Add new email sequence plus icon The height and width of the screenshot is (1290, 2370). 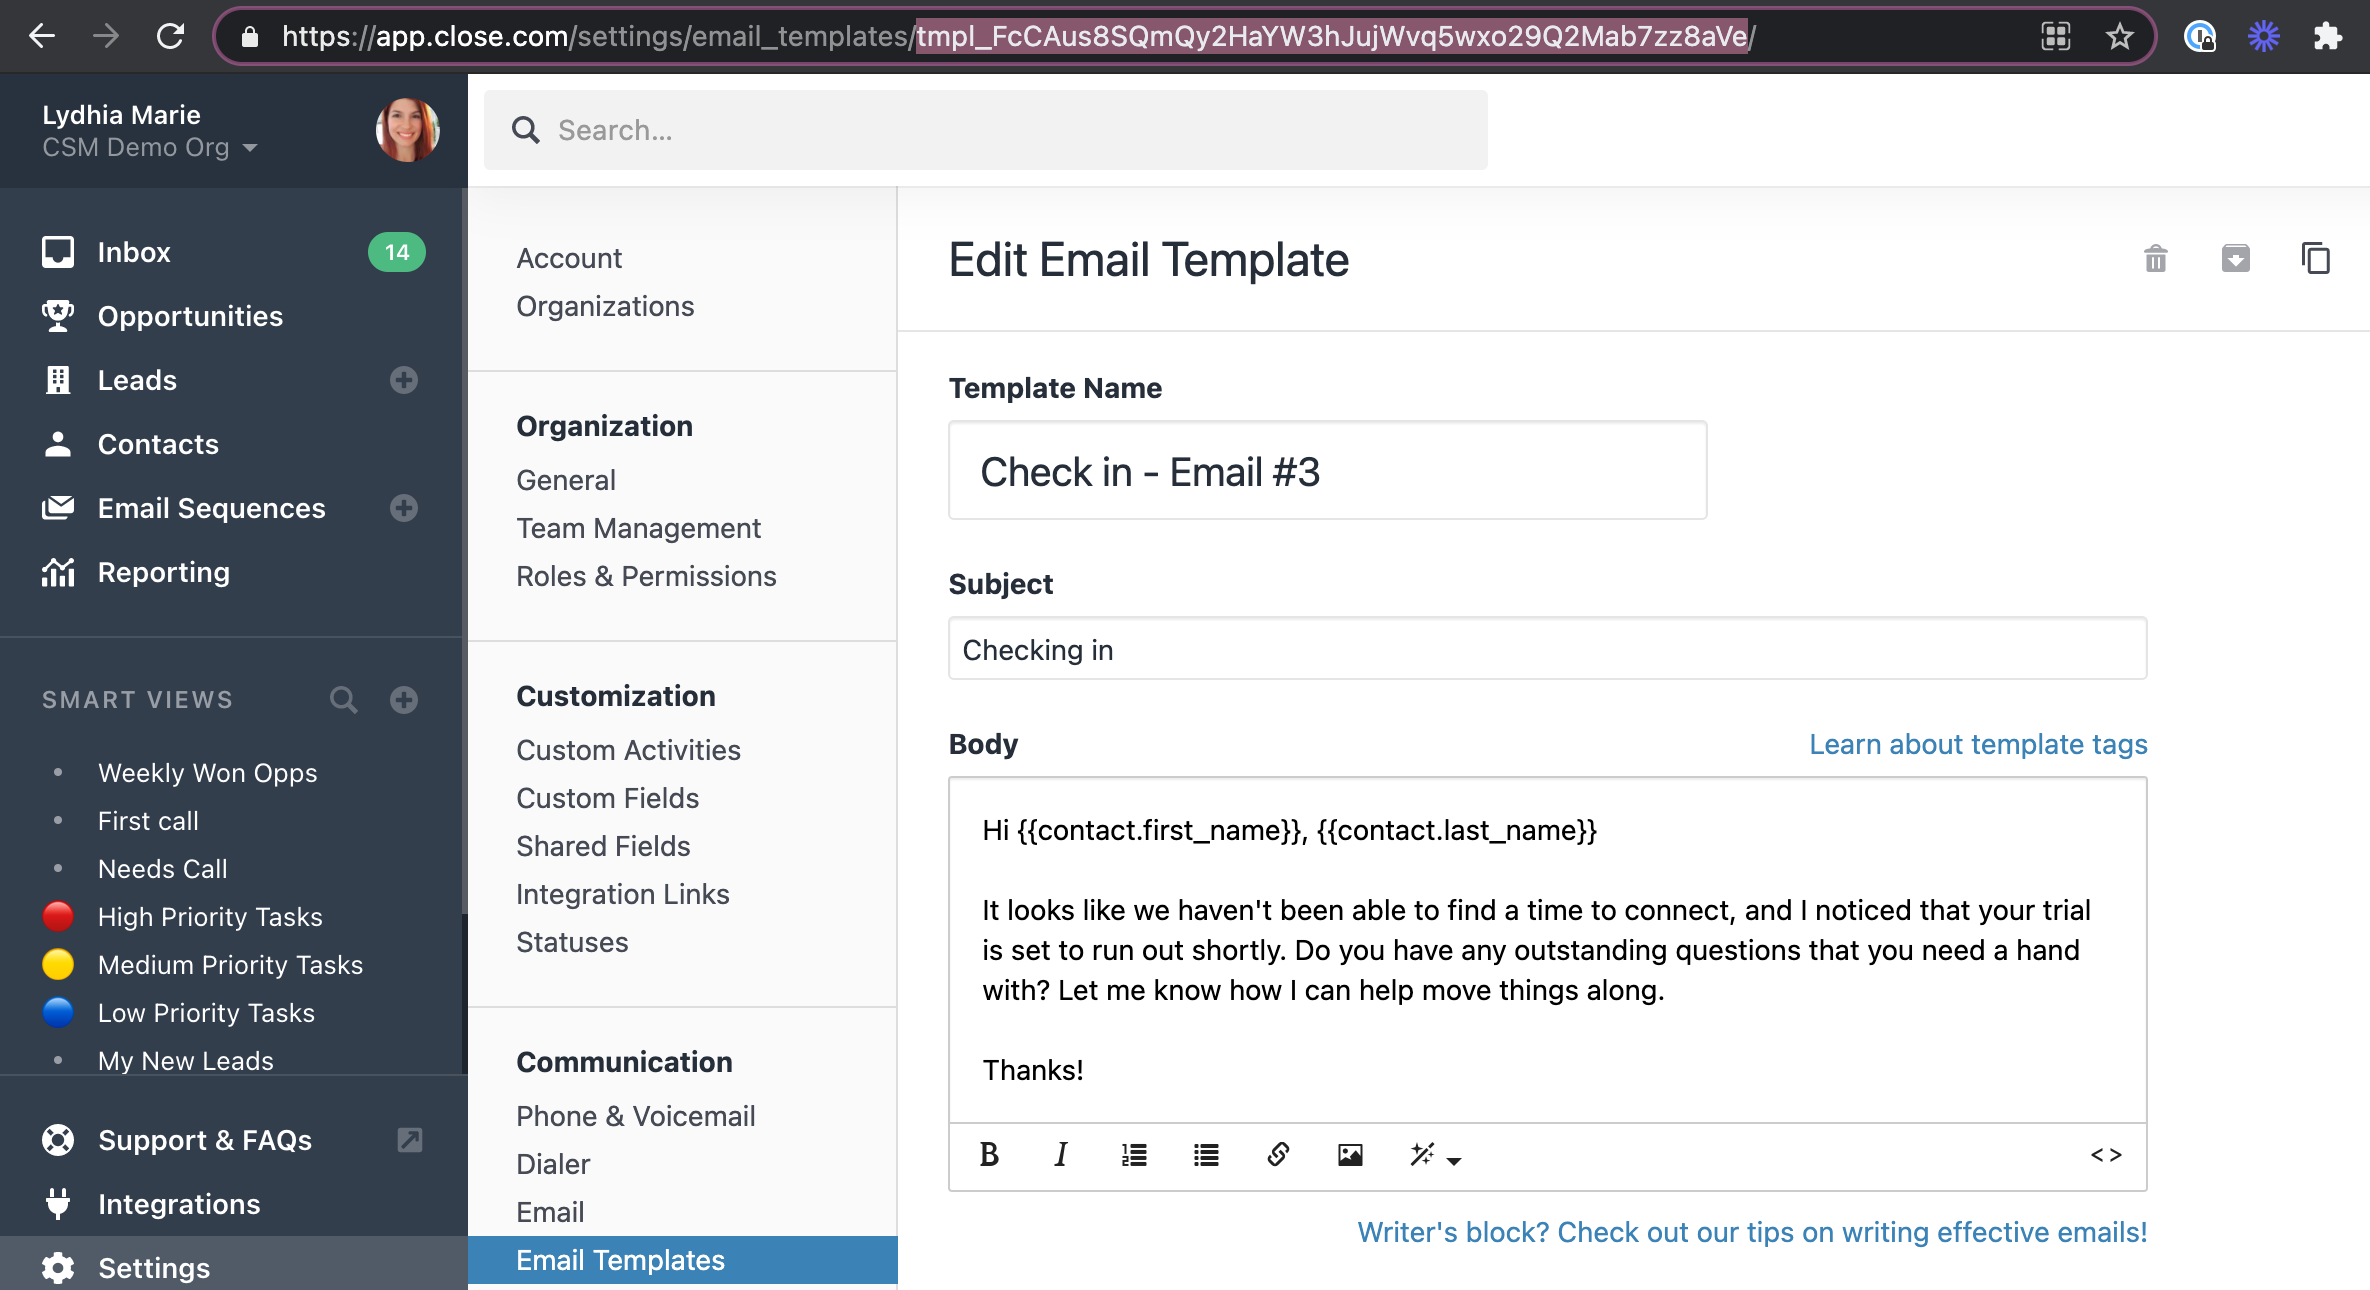404,508
